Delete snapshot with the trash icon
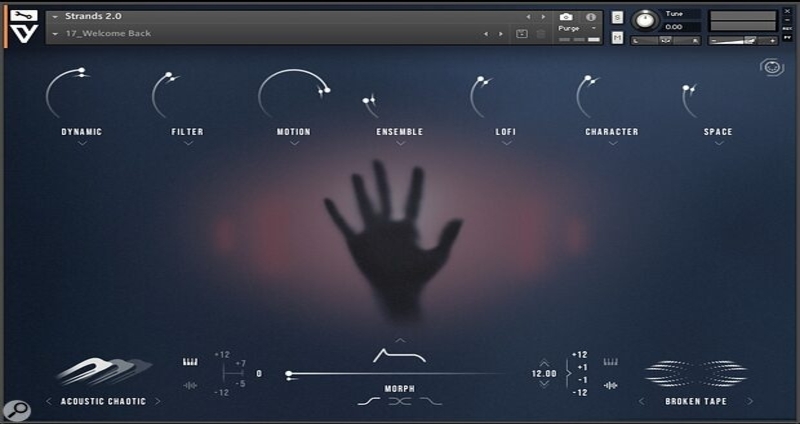800x424 pixels. click(541, 34)
